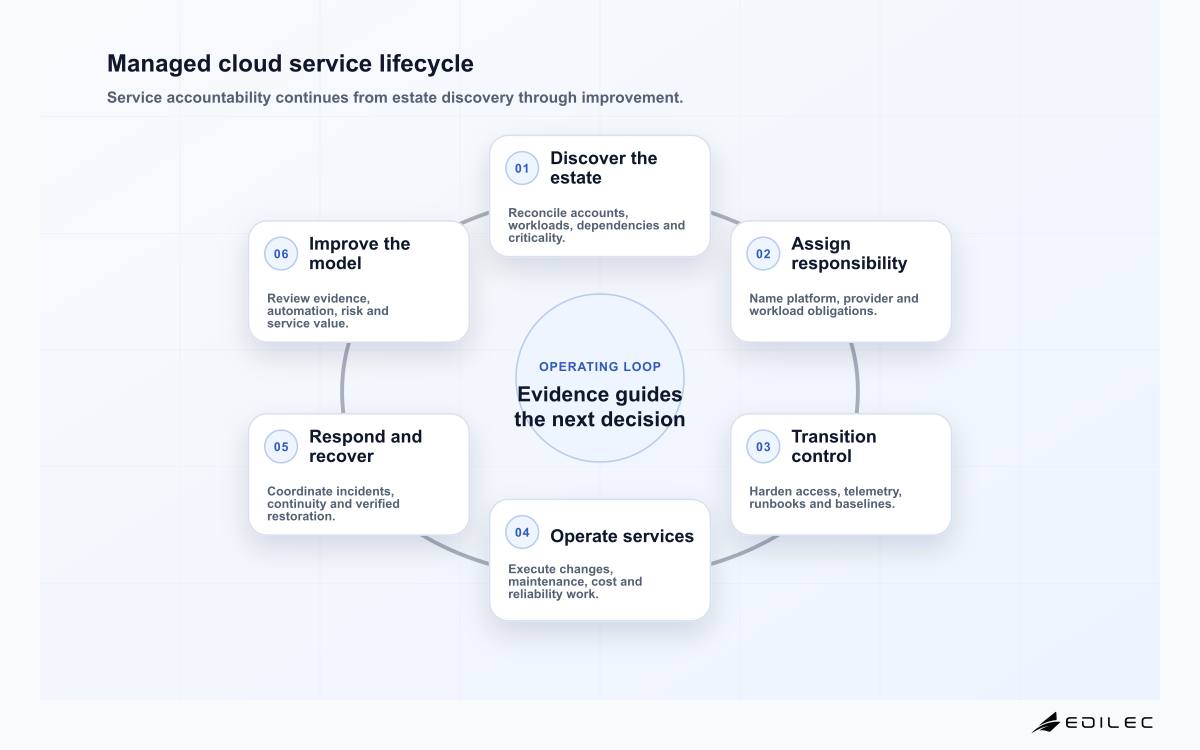Select the 'Operate services' heading
Screen dimensions: 1200x750
(622, 536)
